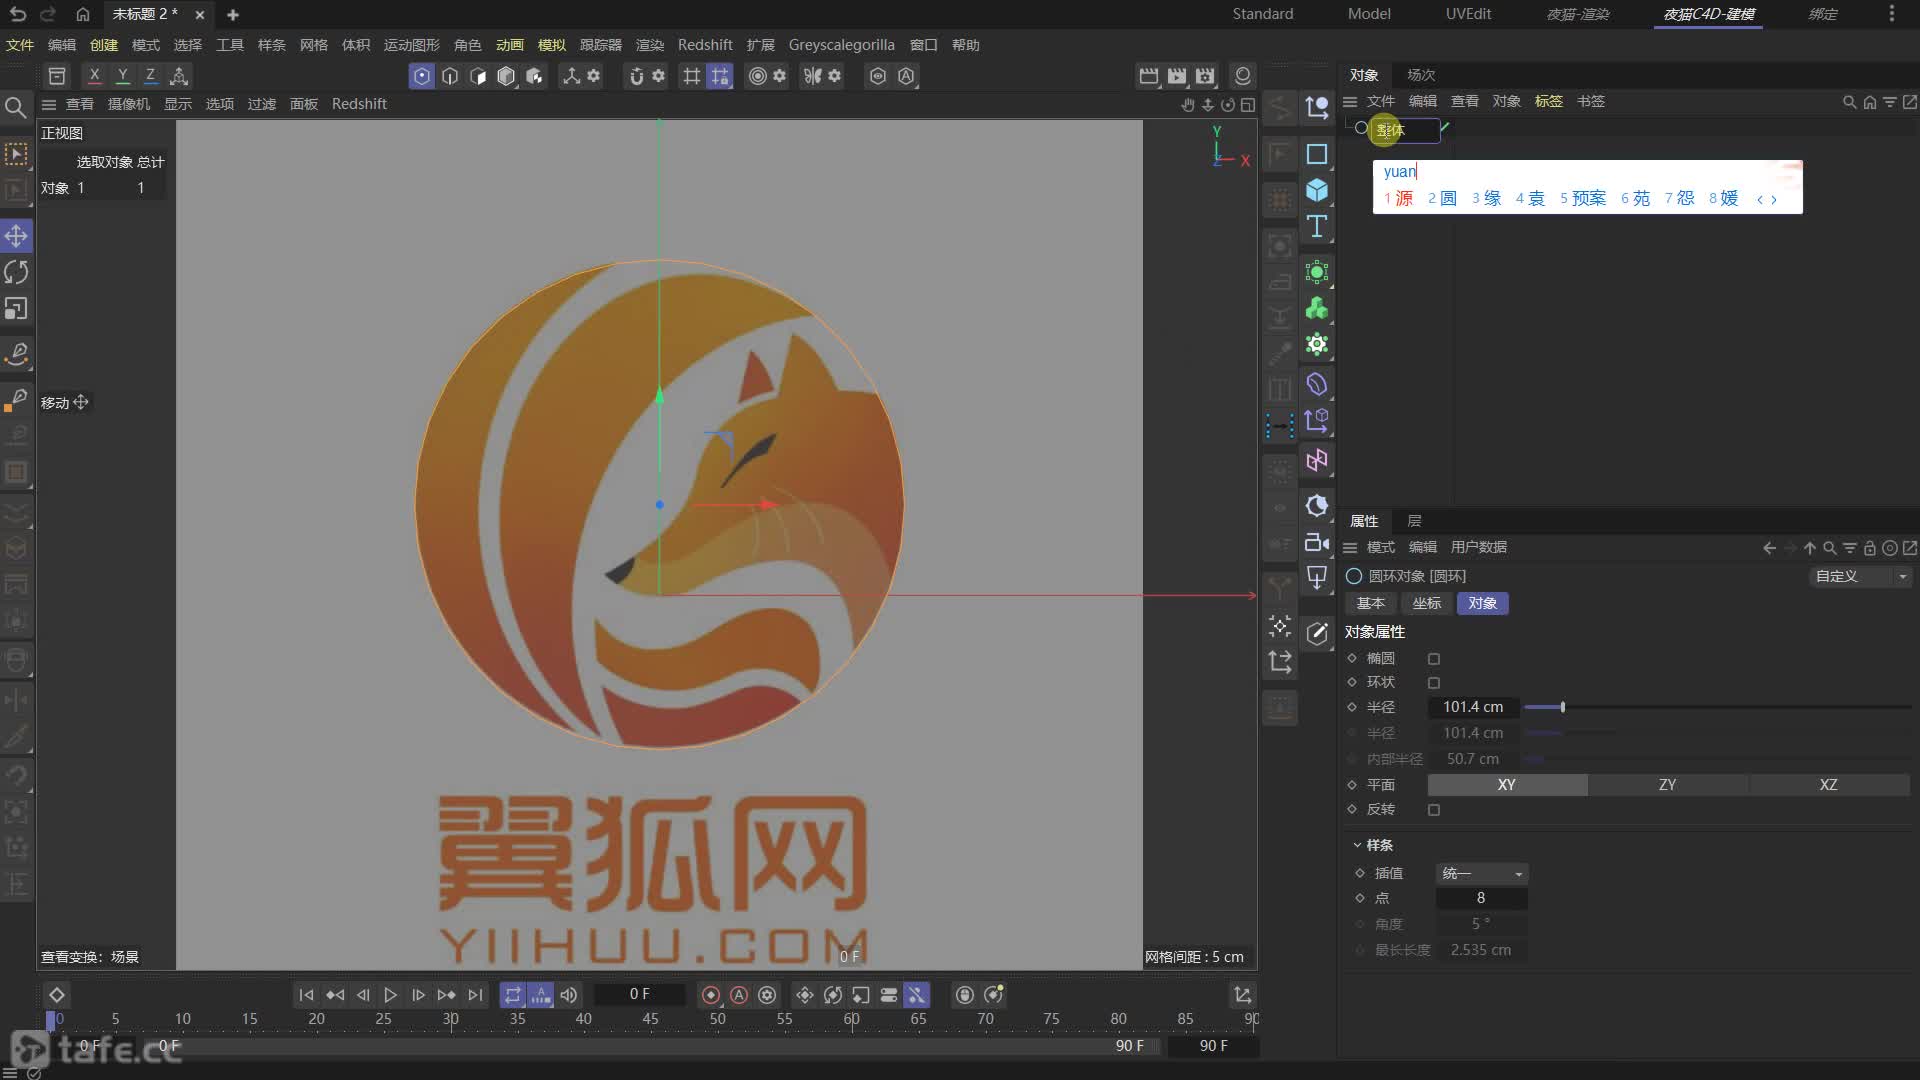Open the 自定义 preset dropdown
This screenshot has height=1080, width=1920.
coord(1860,577)
